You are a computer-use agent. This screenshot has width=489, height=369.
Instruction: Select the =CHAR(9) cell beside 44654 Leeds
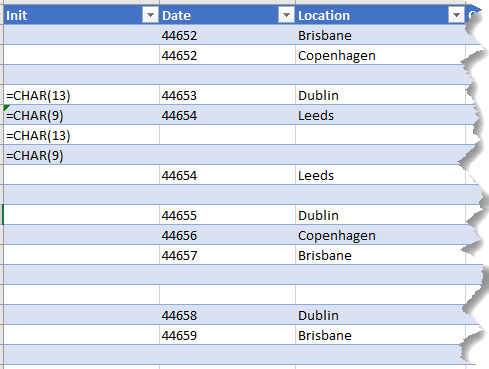pos(81,115)
